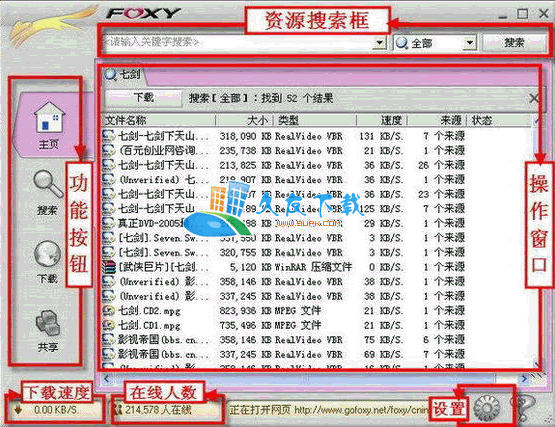Click the horizontal scrollbar right arrow
Image resolution: width=555 pixels, height=427 pixels.
(x=525, y=379)
